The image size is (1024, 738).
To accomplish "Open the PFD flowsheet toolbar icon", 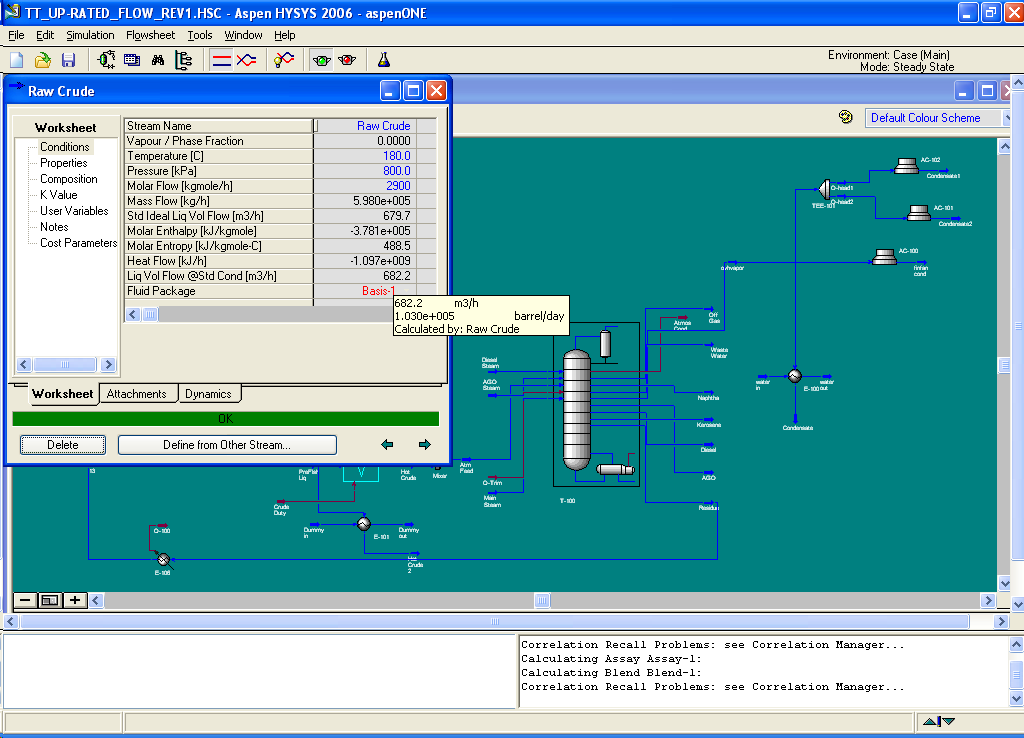I will pos(106,61).
